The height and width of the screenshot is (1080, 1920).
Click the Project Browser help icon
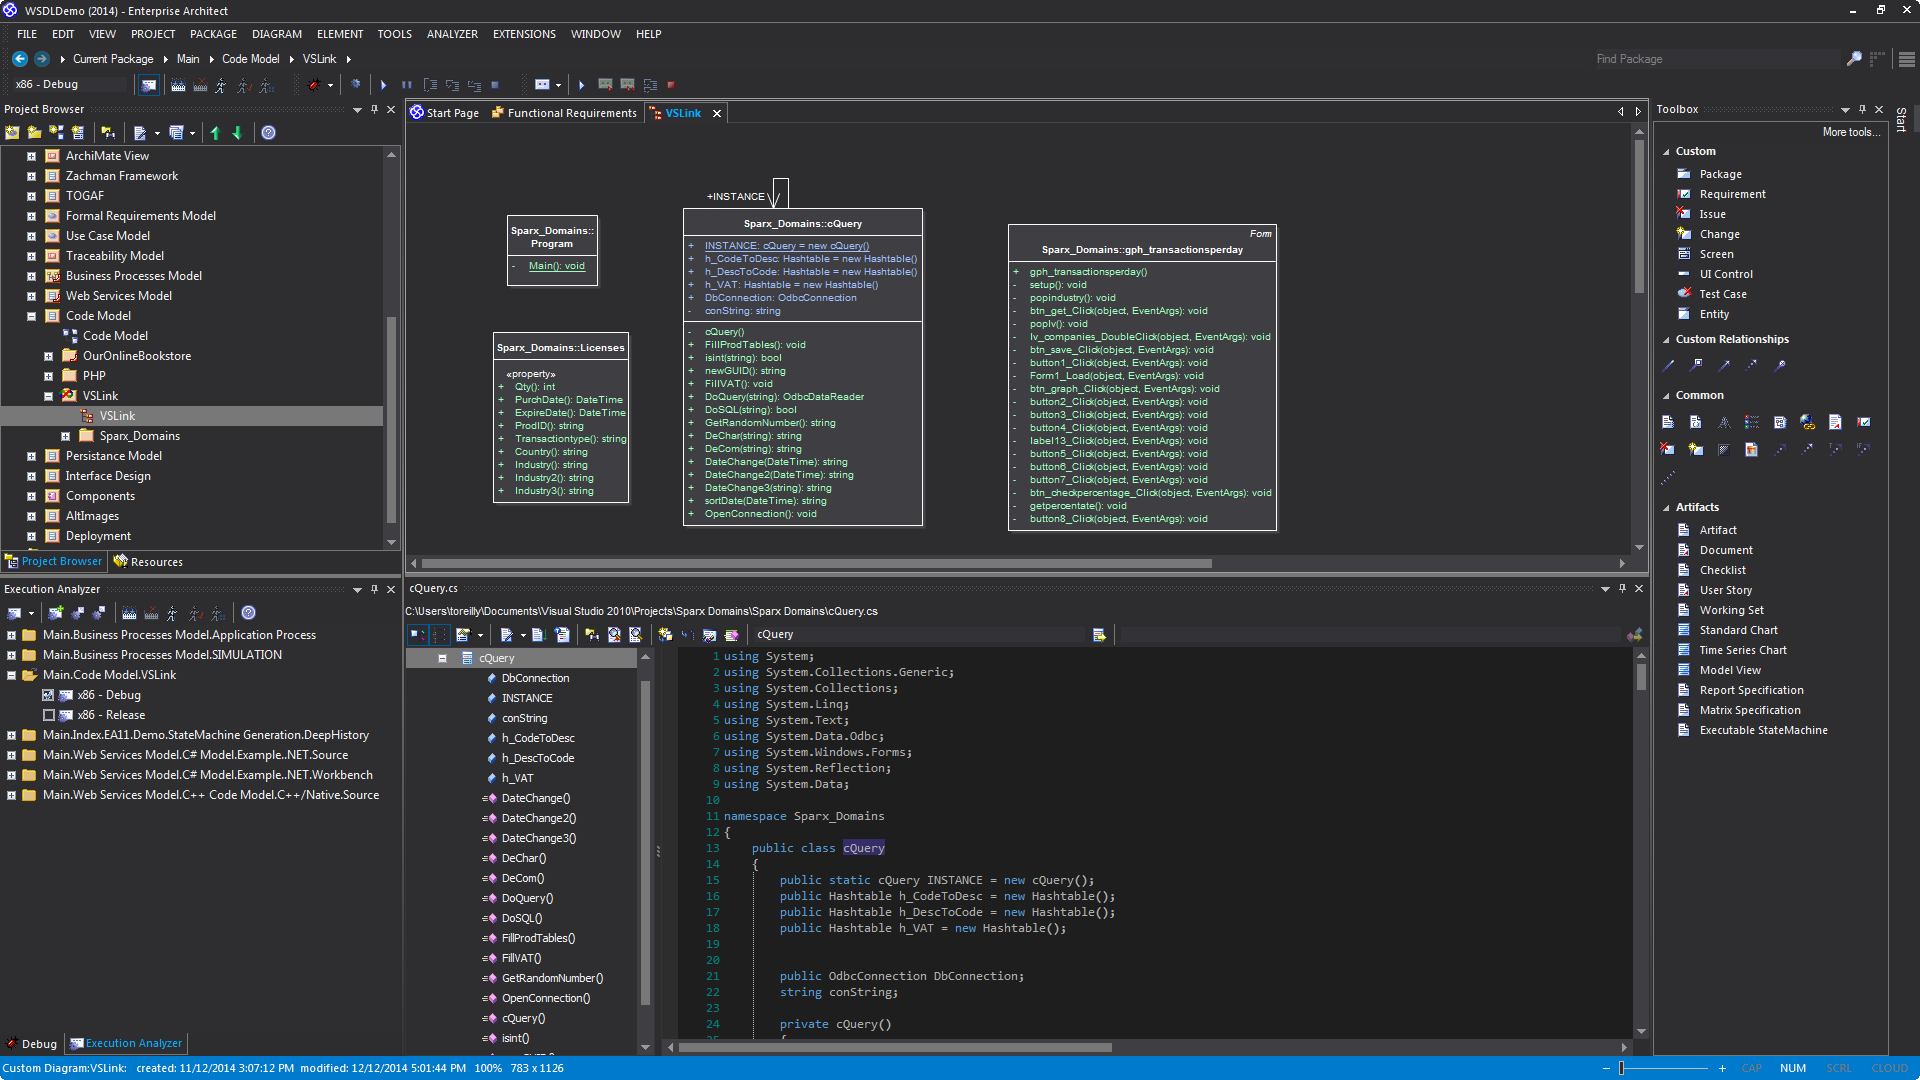coord(268,133)
